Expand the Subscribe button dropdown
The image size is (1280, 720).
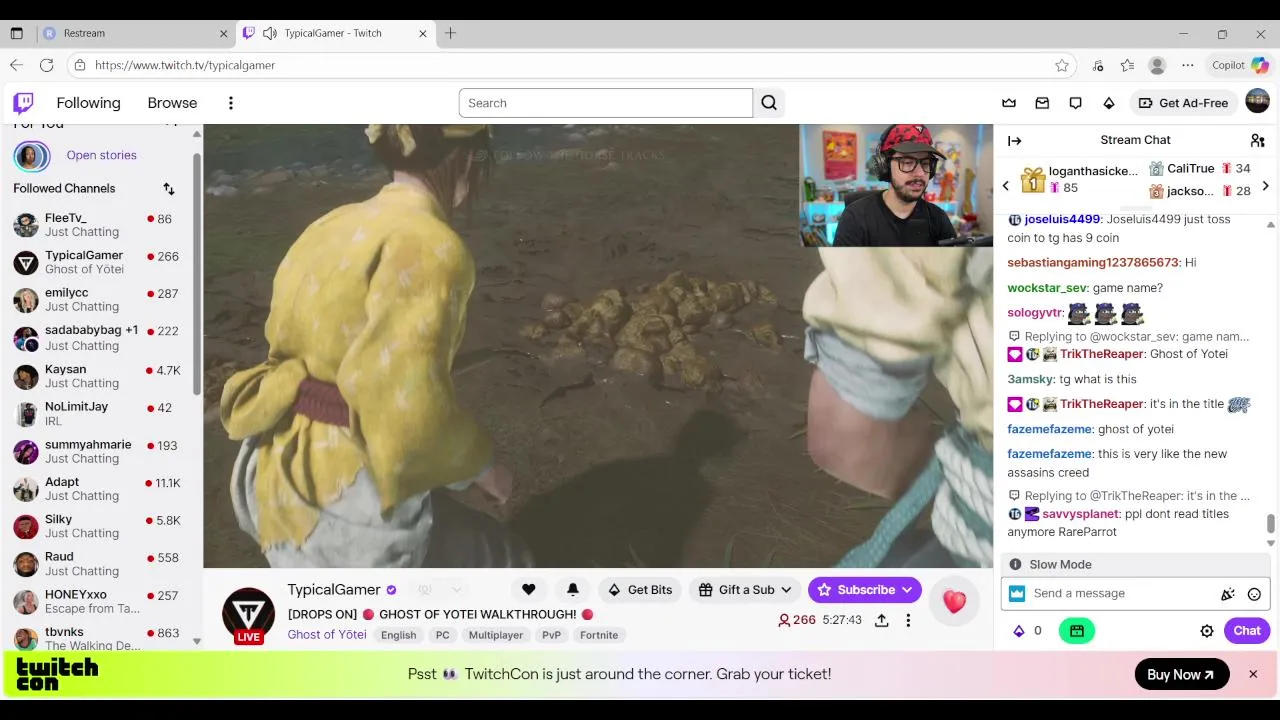907,590
